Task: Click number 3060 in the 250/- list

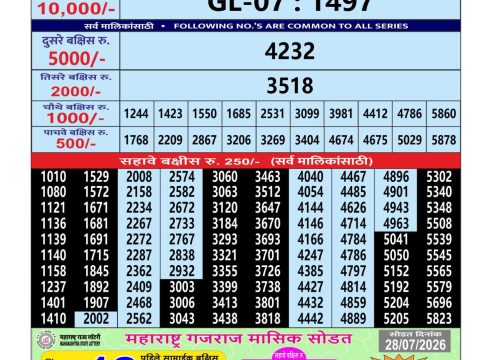Action: point(225,177)
